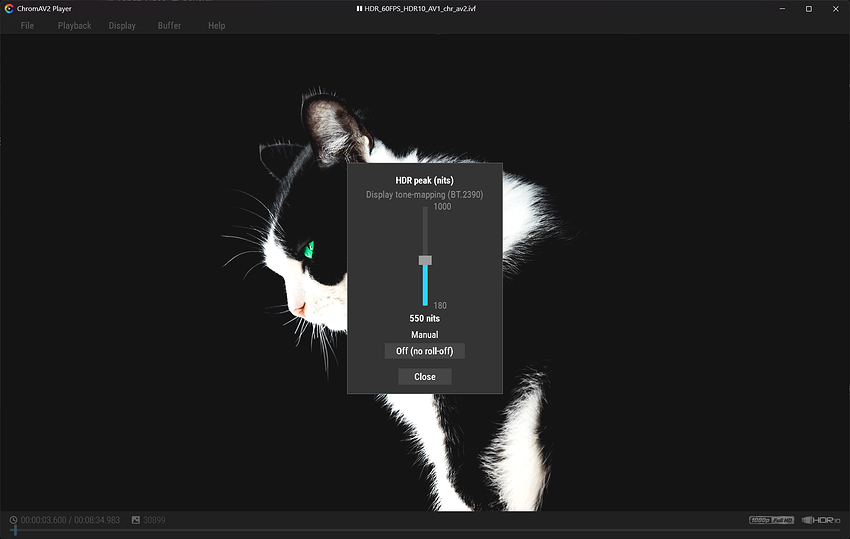Click the elapsed time readout 00:00:03.600

43,520
